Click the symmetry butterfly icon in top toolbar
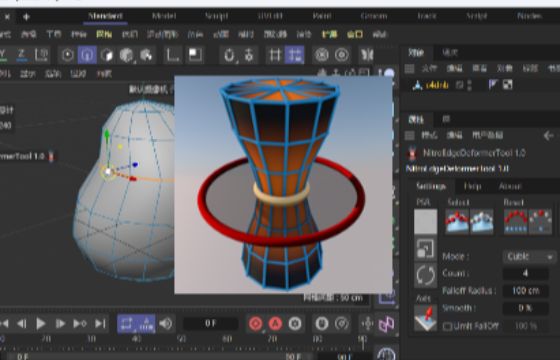The width and height of the screenshot is (560, 360). (x=366, y=55)
